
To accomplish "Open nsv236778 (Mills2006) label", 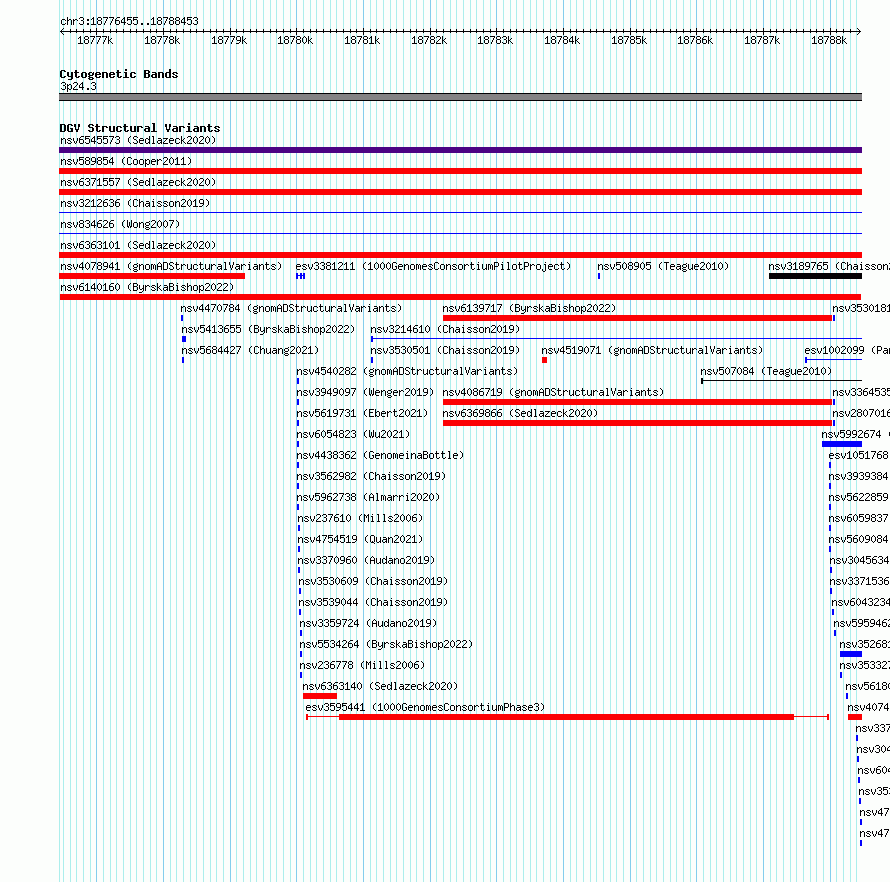I will coord(362,665).
